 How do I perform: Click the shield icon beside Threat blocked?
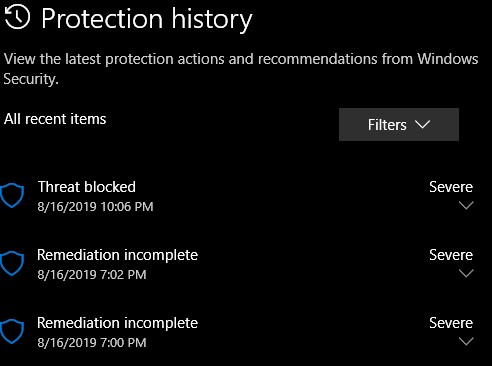(12, 196)
